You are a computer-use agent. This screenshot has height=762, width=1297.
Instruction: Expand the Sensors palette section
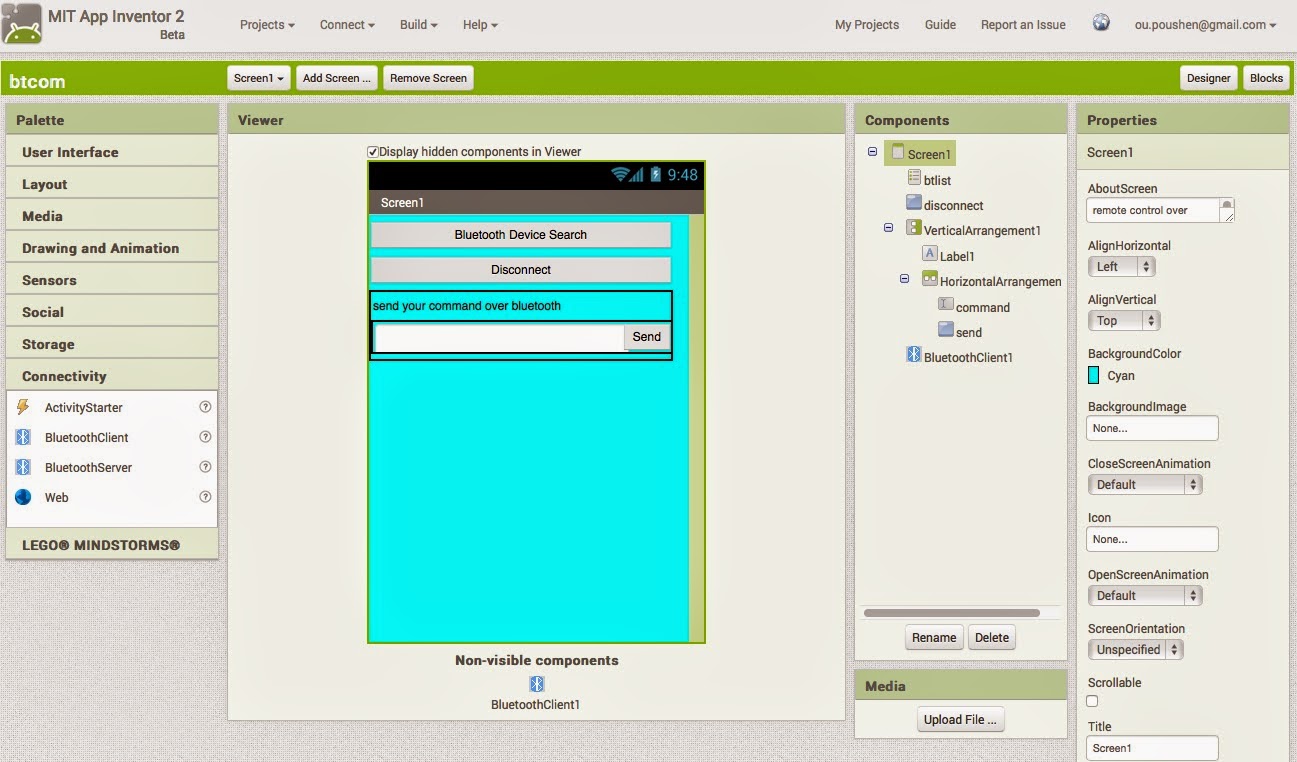tap(112, 280)
